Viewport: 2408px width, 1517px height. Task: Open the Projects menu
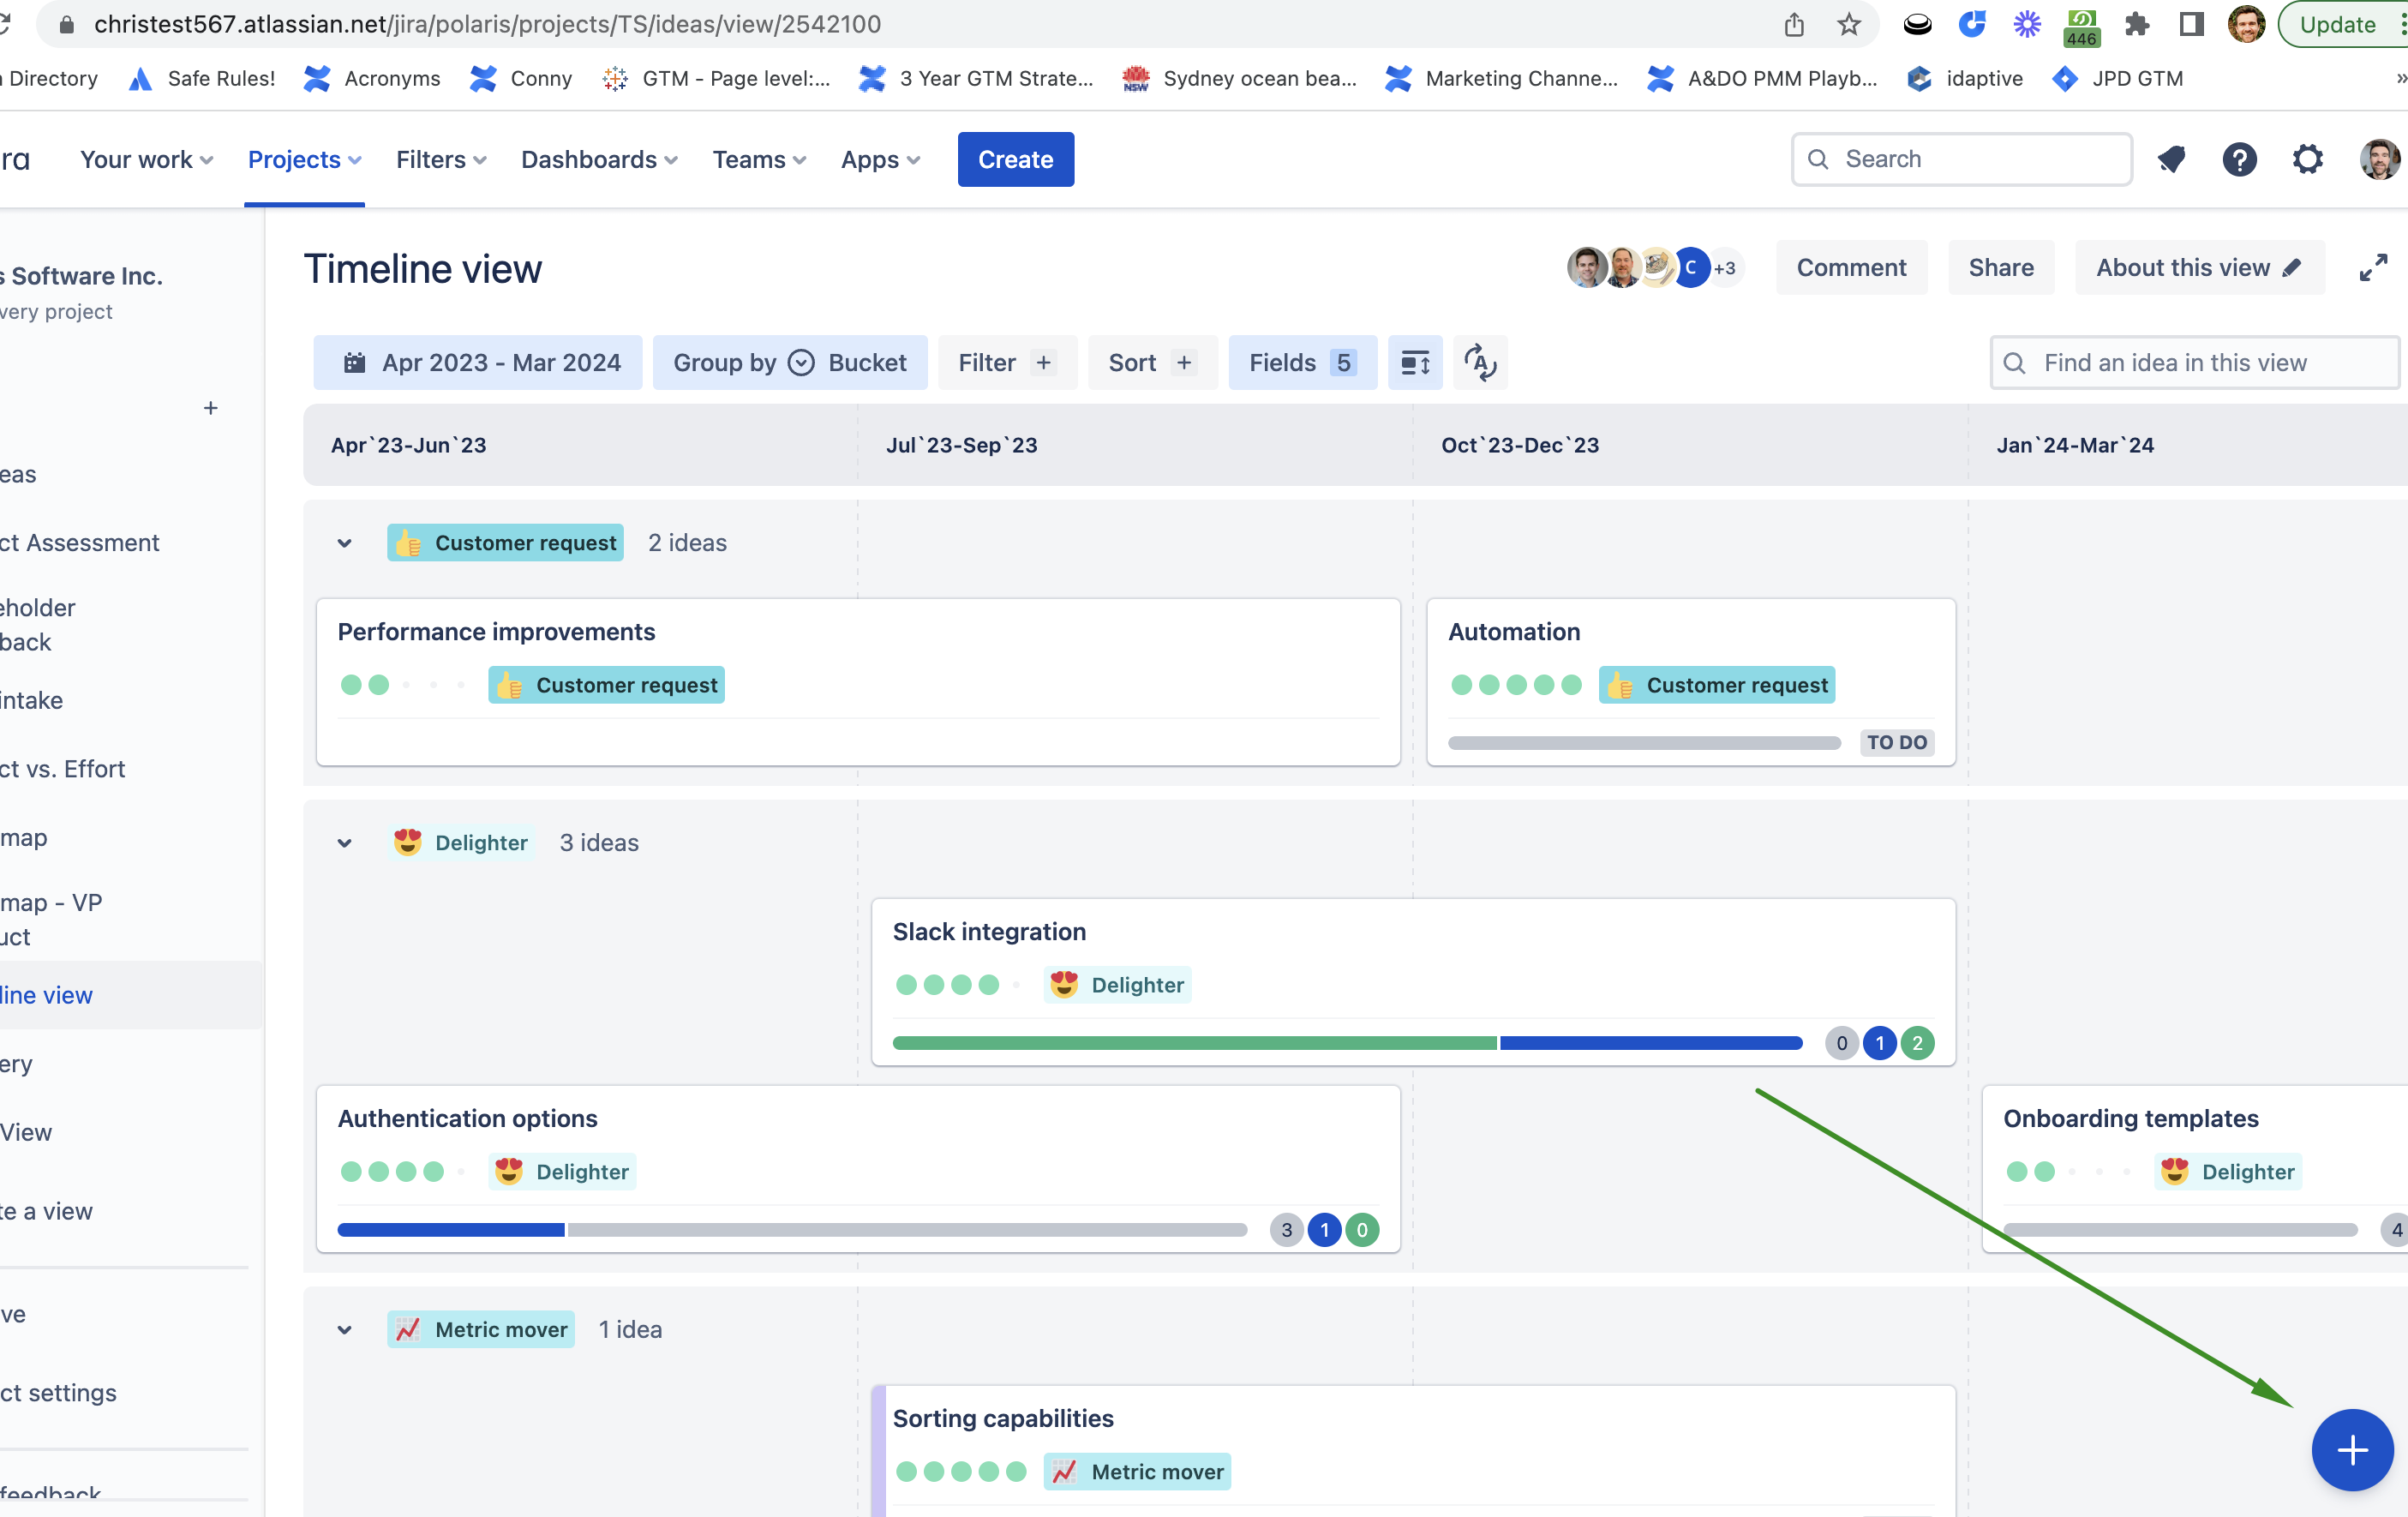(304, 159)
